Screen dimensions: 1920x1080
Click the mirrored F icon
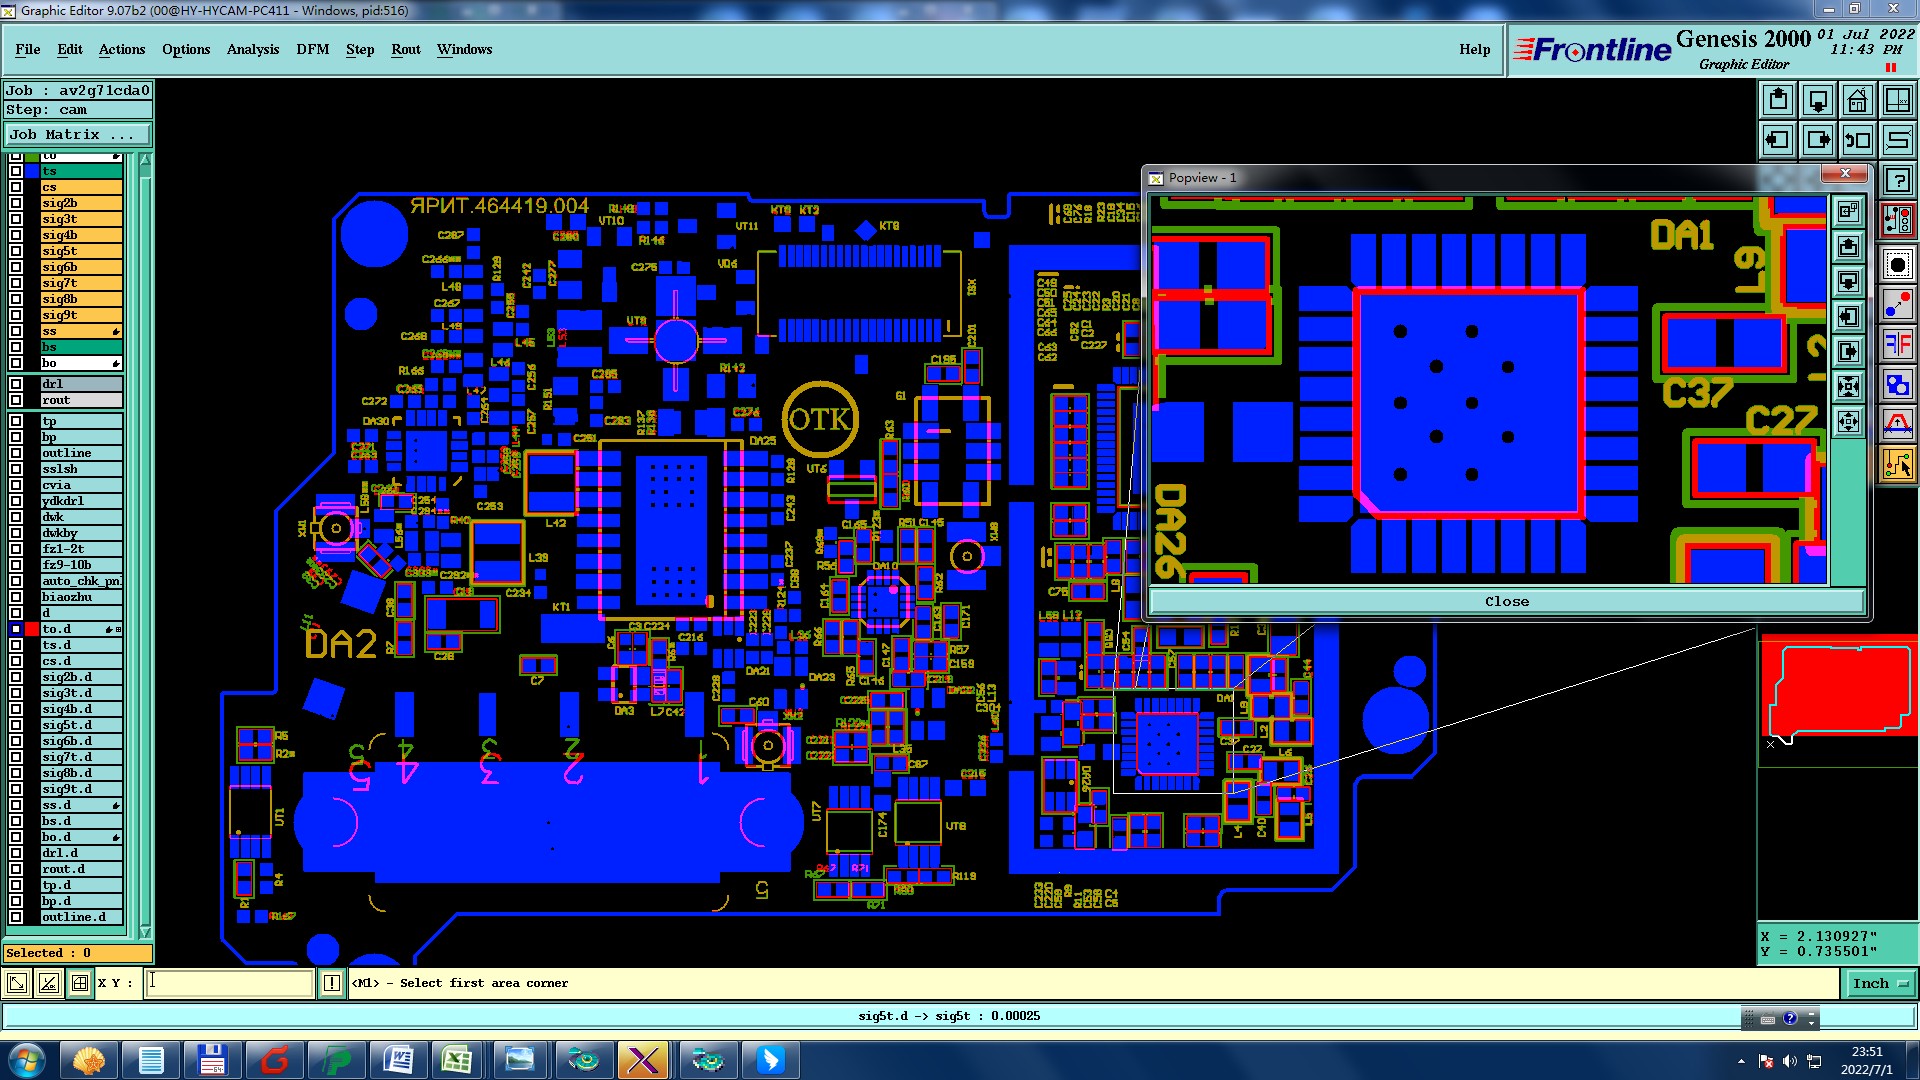[x=1898, y=344]
